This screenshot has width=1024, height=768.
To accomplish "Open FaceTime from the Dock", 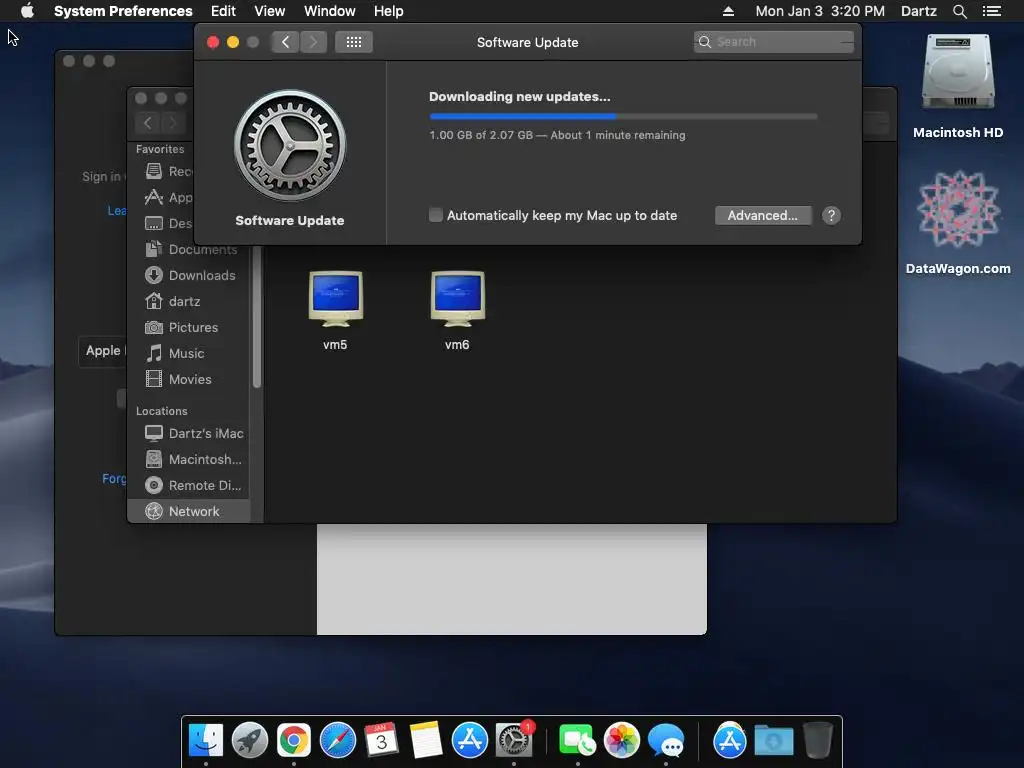I will click(x=577, y=741).
